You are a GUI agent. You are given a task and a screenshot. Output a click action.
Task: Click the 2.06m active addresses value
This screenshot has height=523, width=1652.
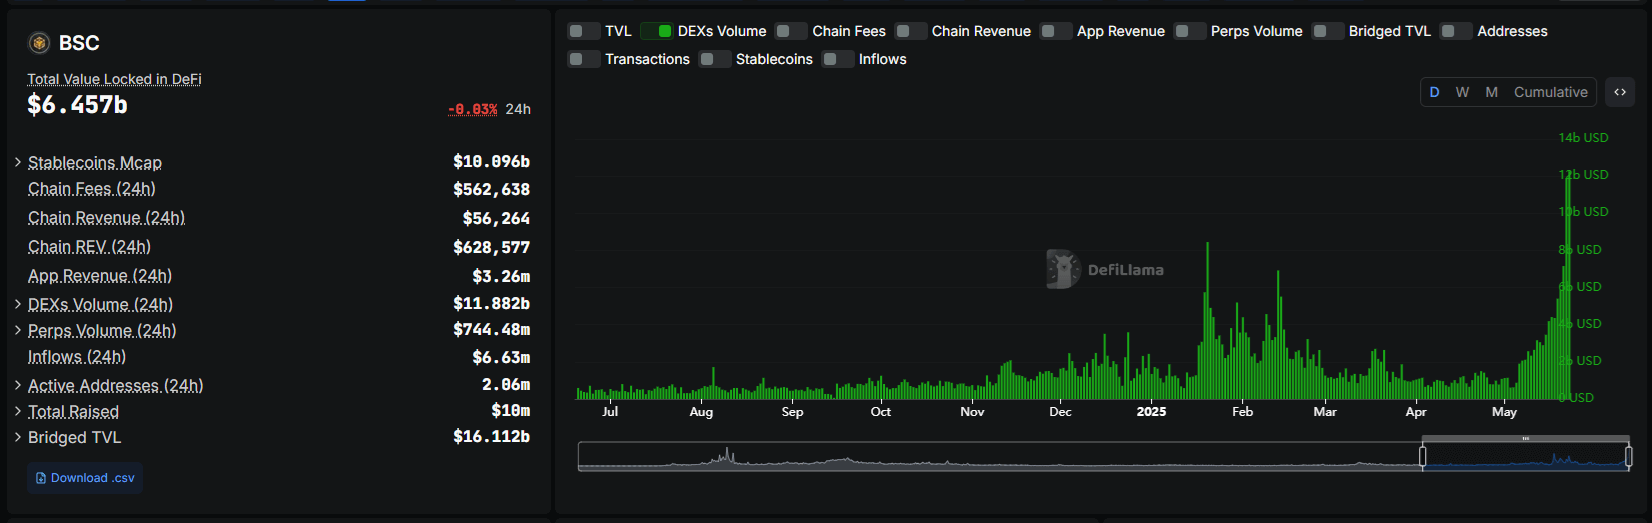coord(506,384)
